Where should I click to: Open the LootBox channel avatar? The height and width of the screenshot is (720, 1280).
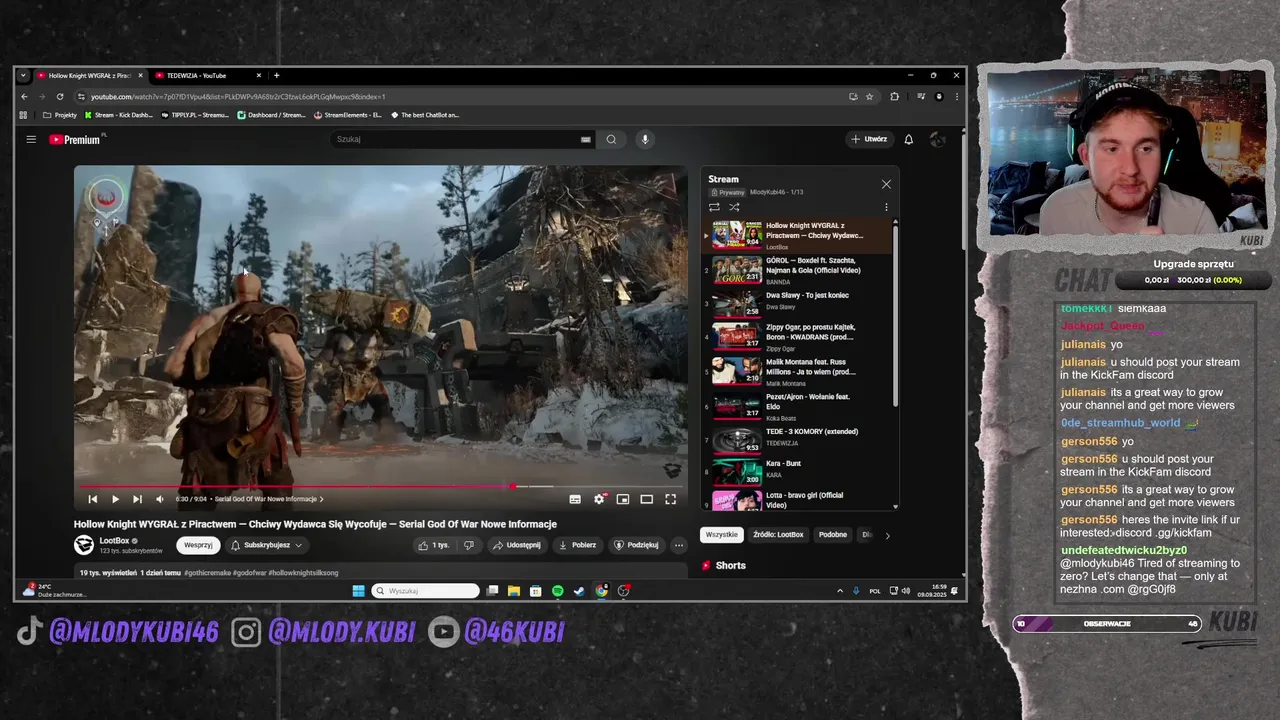coord(84,545)
